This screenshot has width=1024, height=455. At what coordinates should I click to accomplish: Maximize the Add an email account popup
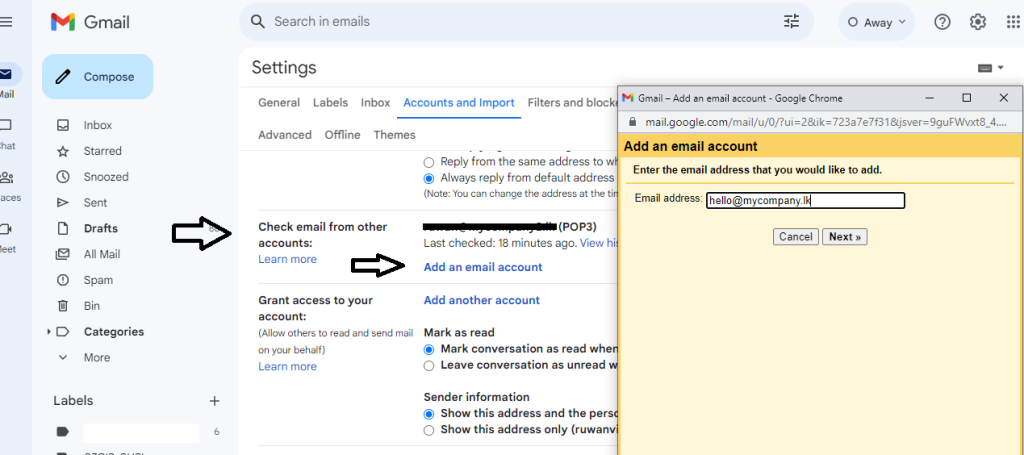point(967,98)
